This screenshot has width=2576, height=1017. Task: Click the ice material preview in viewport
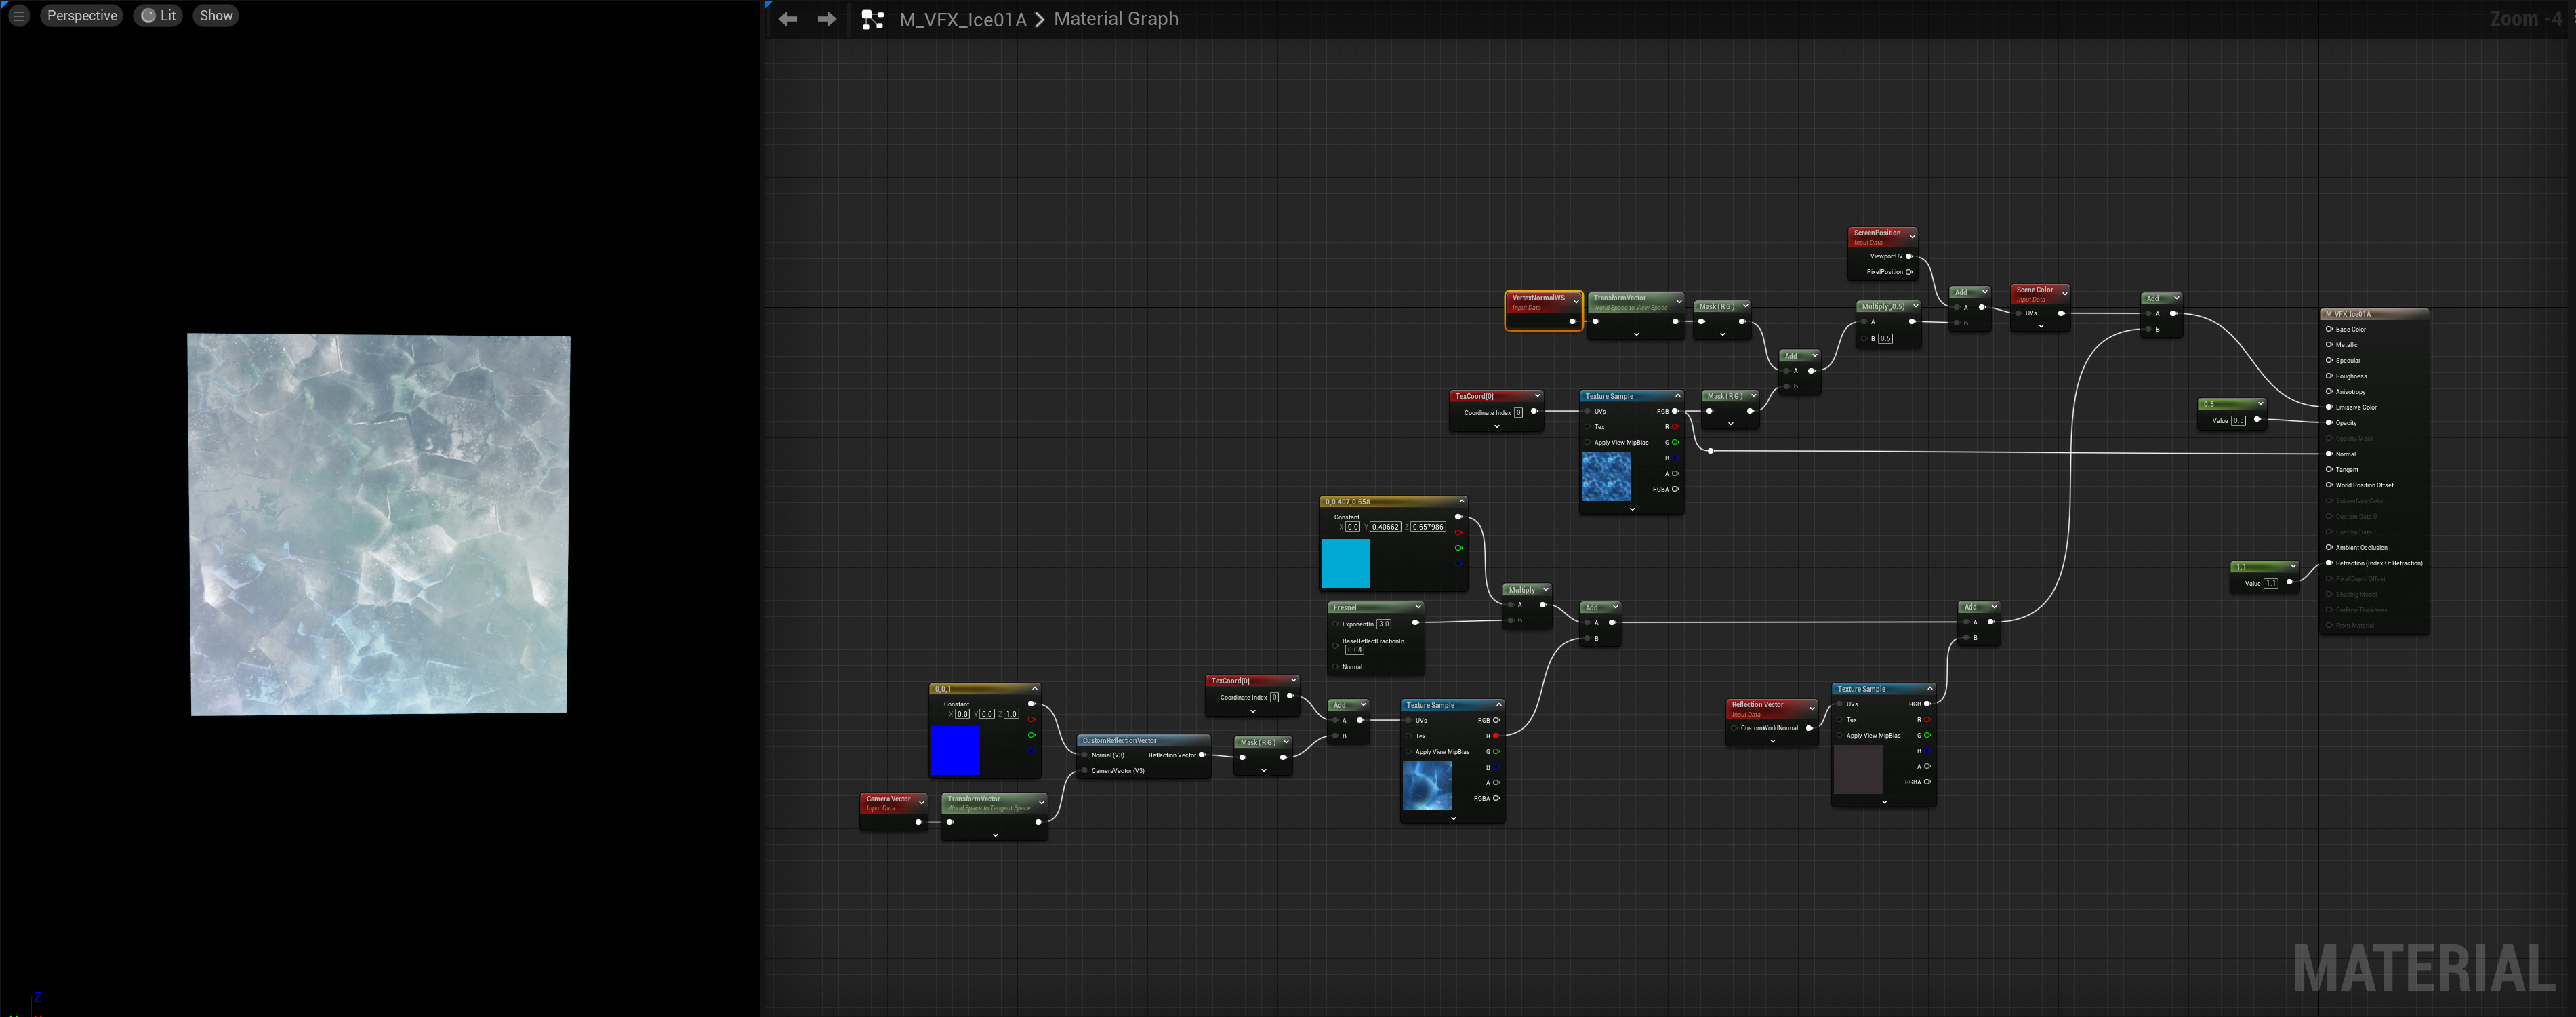379,524
